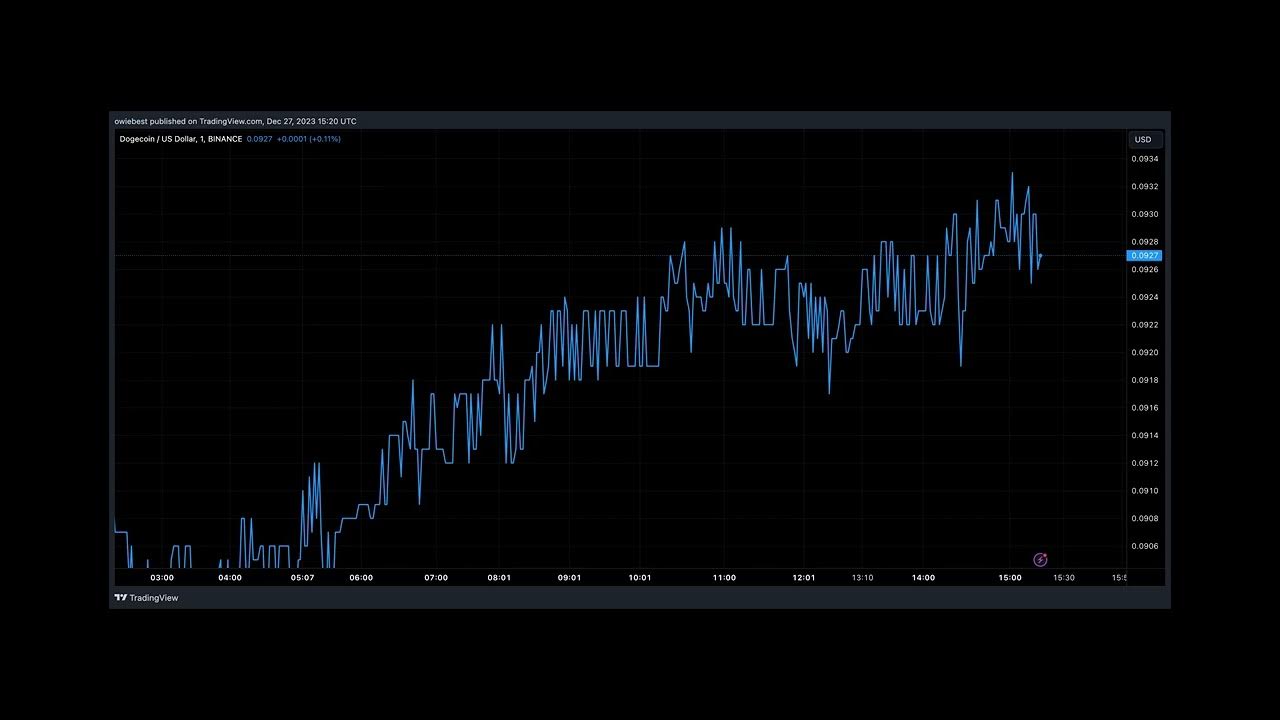Click the pink lightning bolt icon

click(1040, 560)
